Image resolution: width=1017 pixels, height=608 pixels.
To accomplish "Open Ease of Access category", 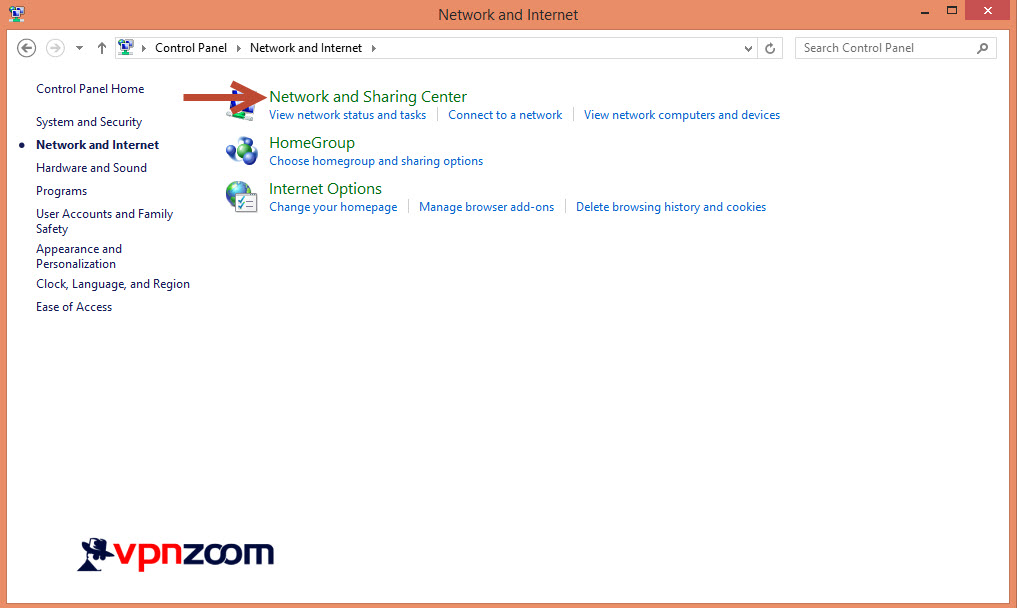I will [x=74, y=307].
